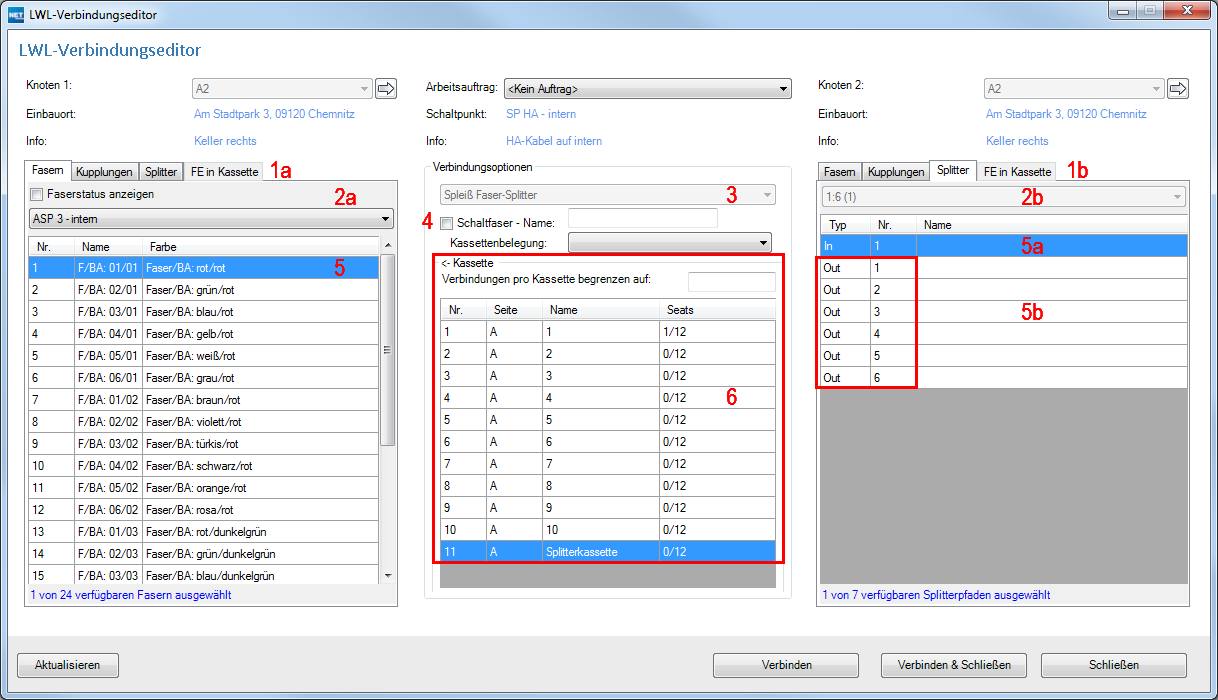This screenshot has height=700, width=1218.
Task: Open right FE in Kassette tab
Action: point(1017,172)
